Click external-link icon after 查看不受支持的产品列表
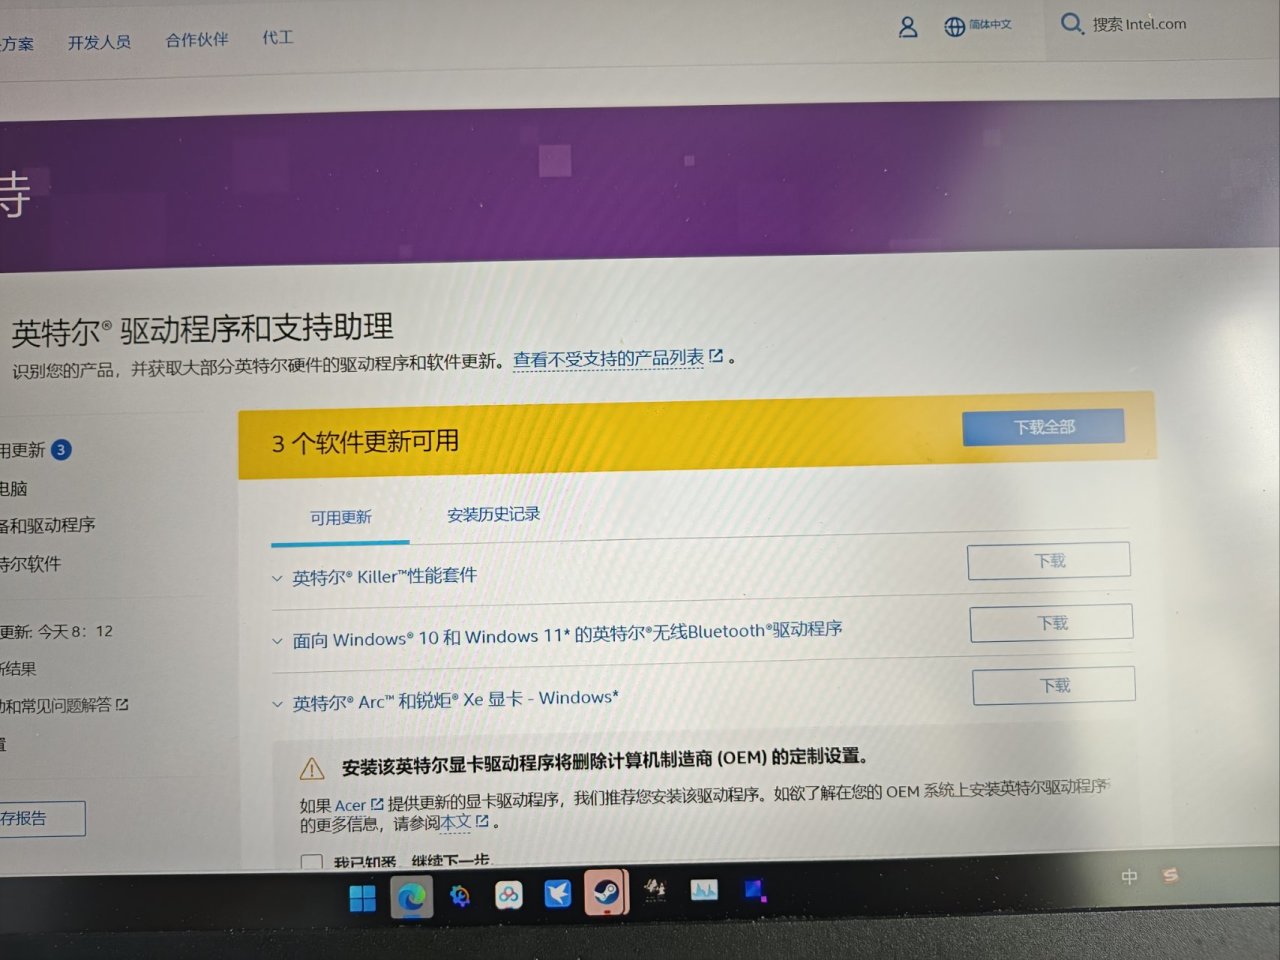Screen dimensions: 1280x960 pyautogui.click(x=716, y=356)
